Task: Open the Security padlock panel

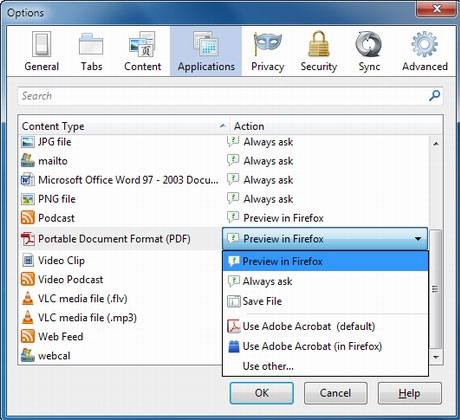Action: coord(319,52)
